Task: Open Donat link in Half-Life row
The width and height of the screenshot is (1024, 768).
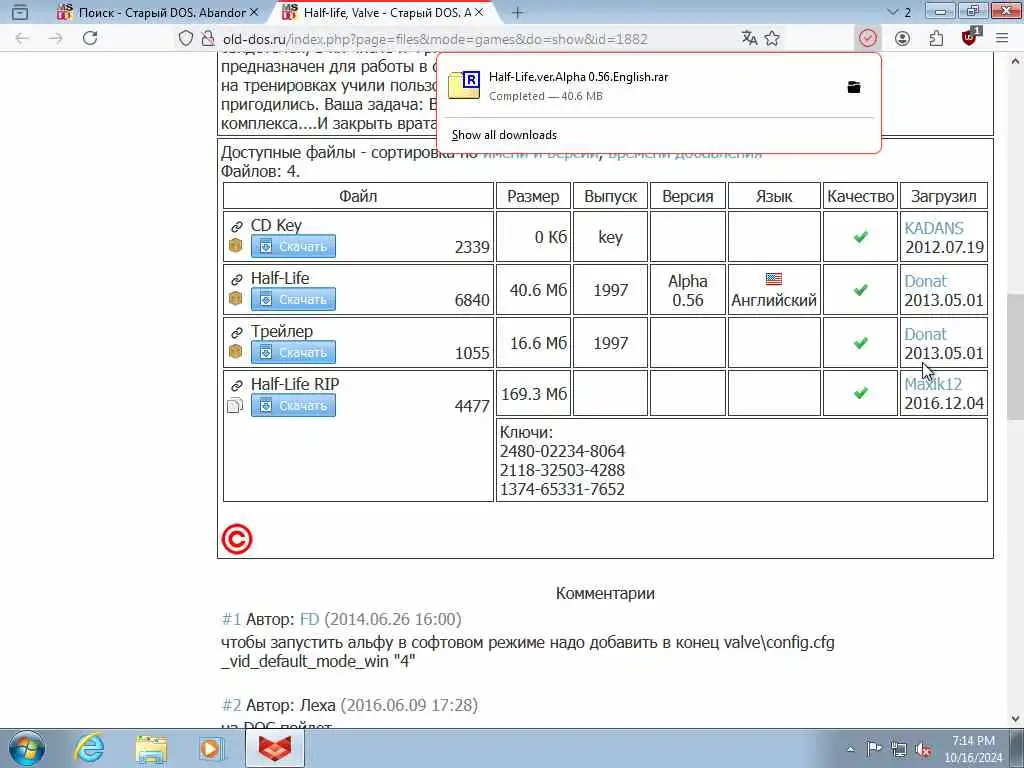Action: click(925, 281)
